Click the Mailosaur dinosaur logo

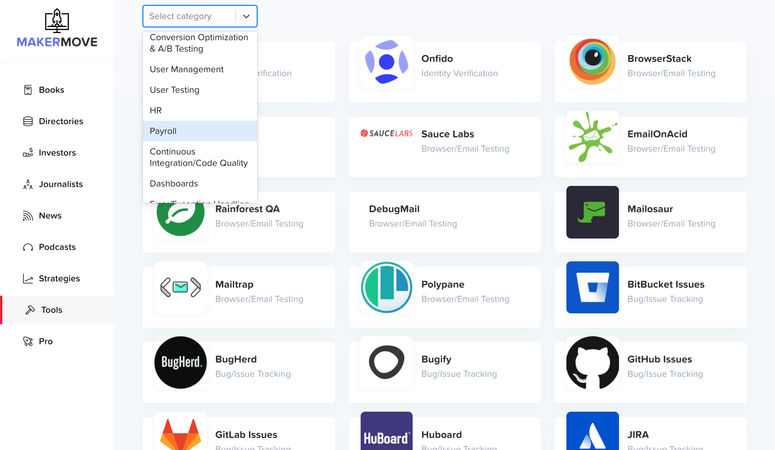592,212
